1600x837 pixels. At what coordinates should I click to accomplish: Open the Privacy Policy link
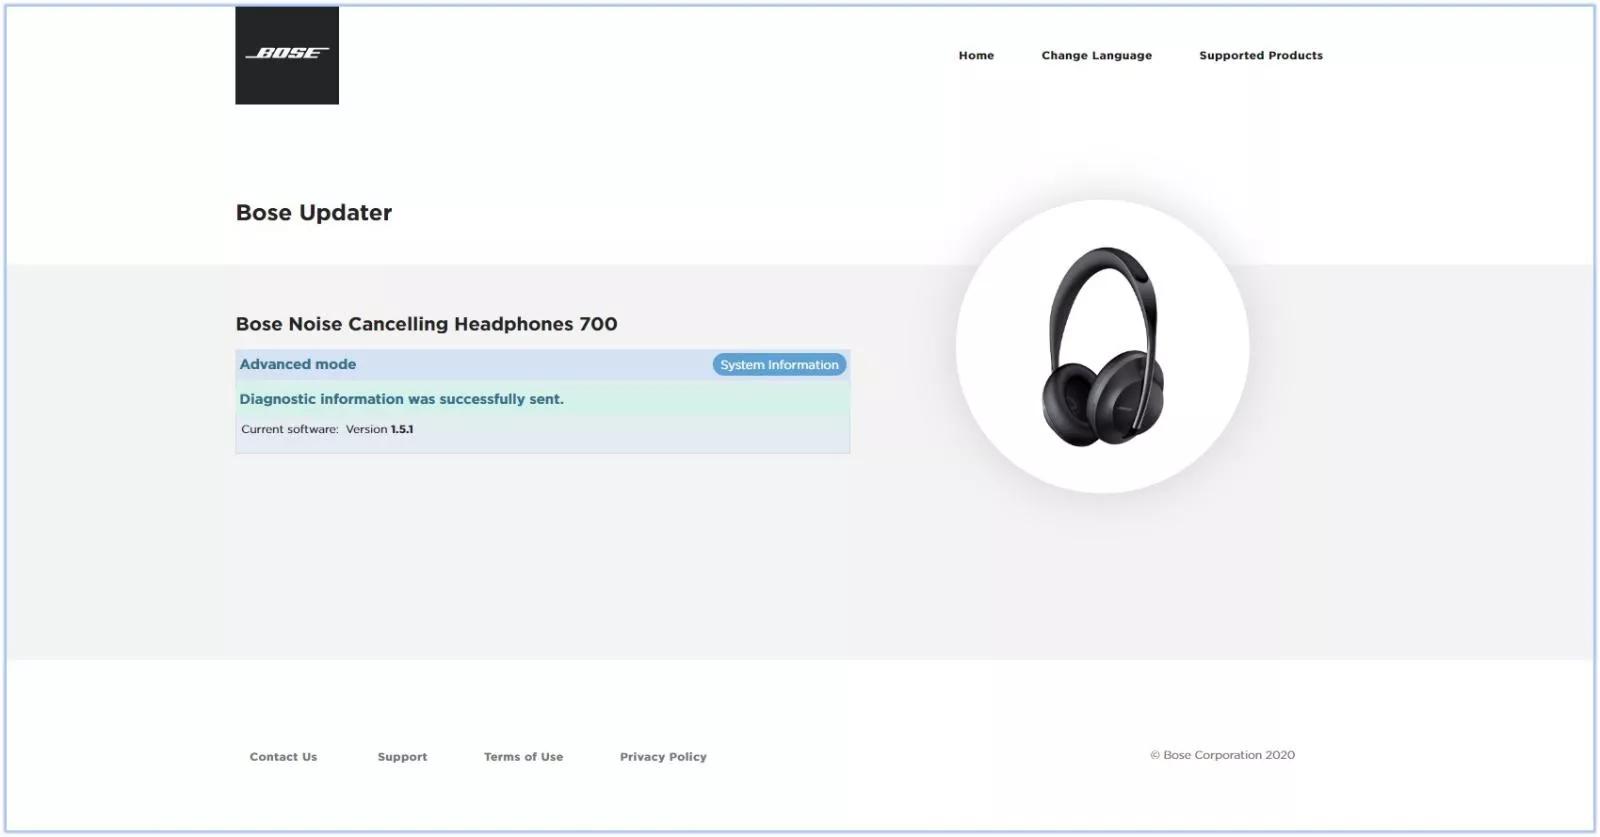tap(663, 757)
